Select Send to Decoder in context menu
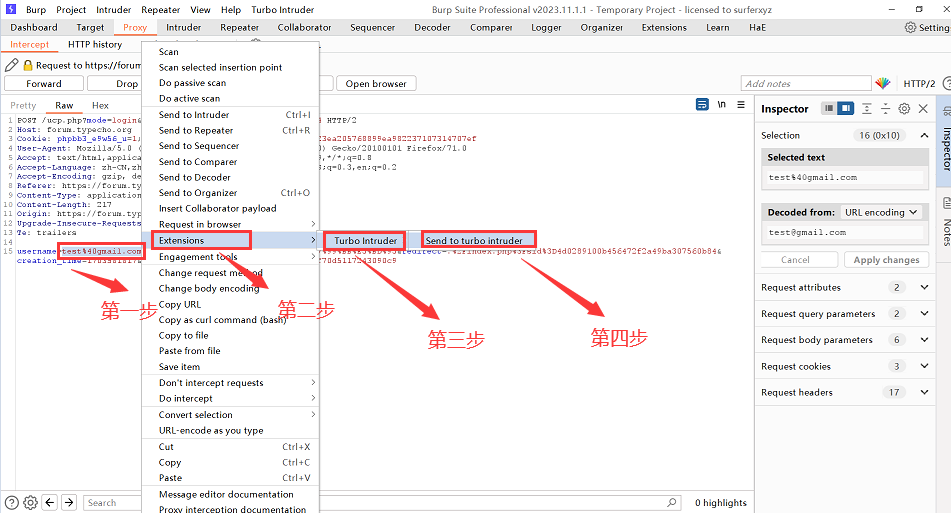This screenshot has width=951, height=513. pyautogui.click(x=230, y=177)
